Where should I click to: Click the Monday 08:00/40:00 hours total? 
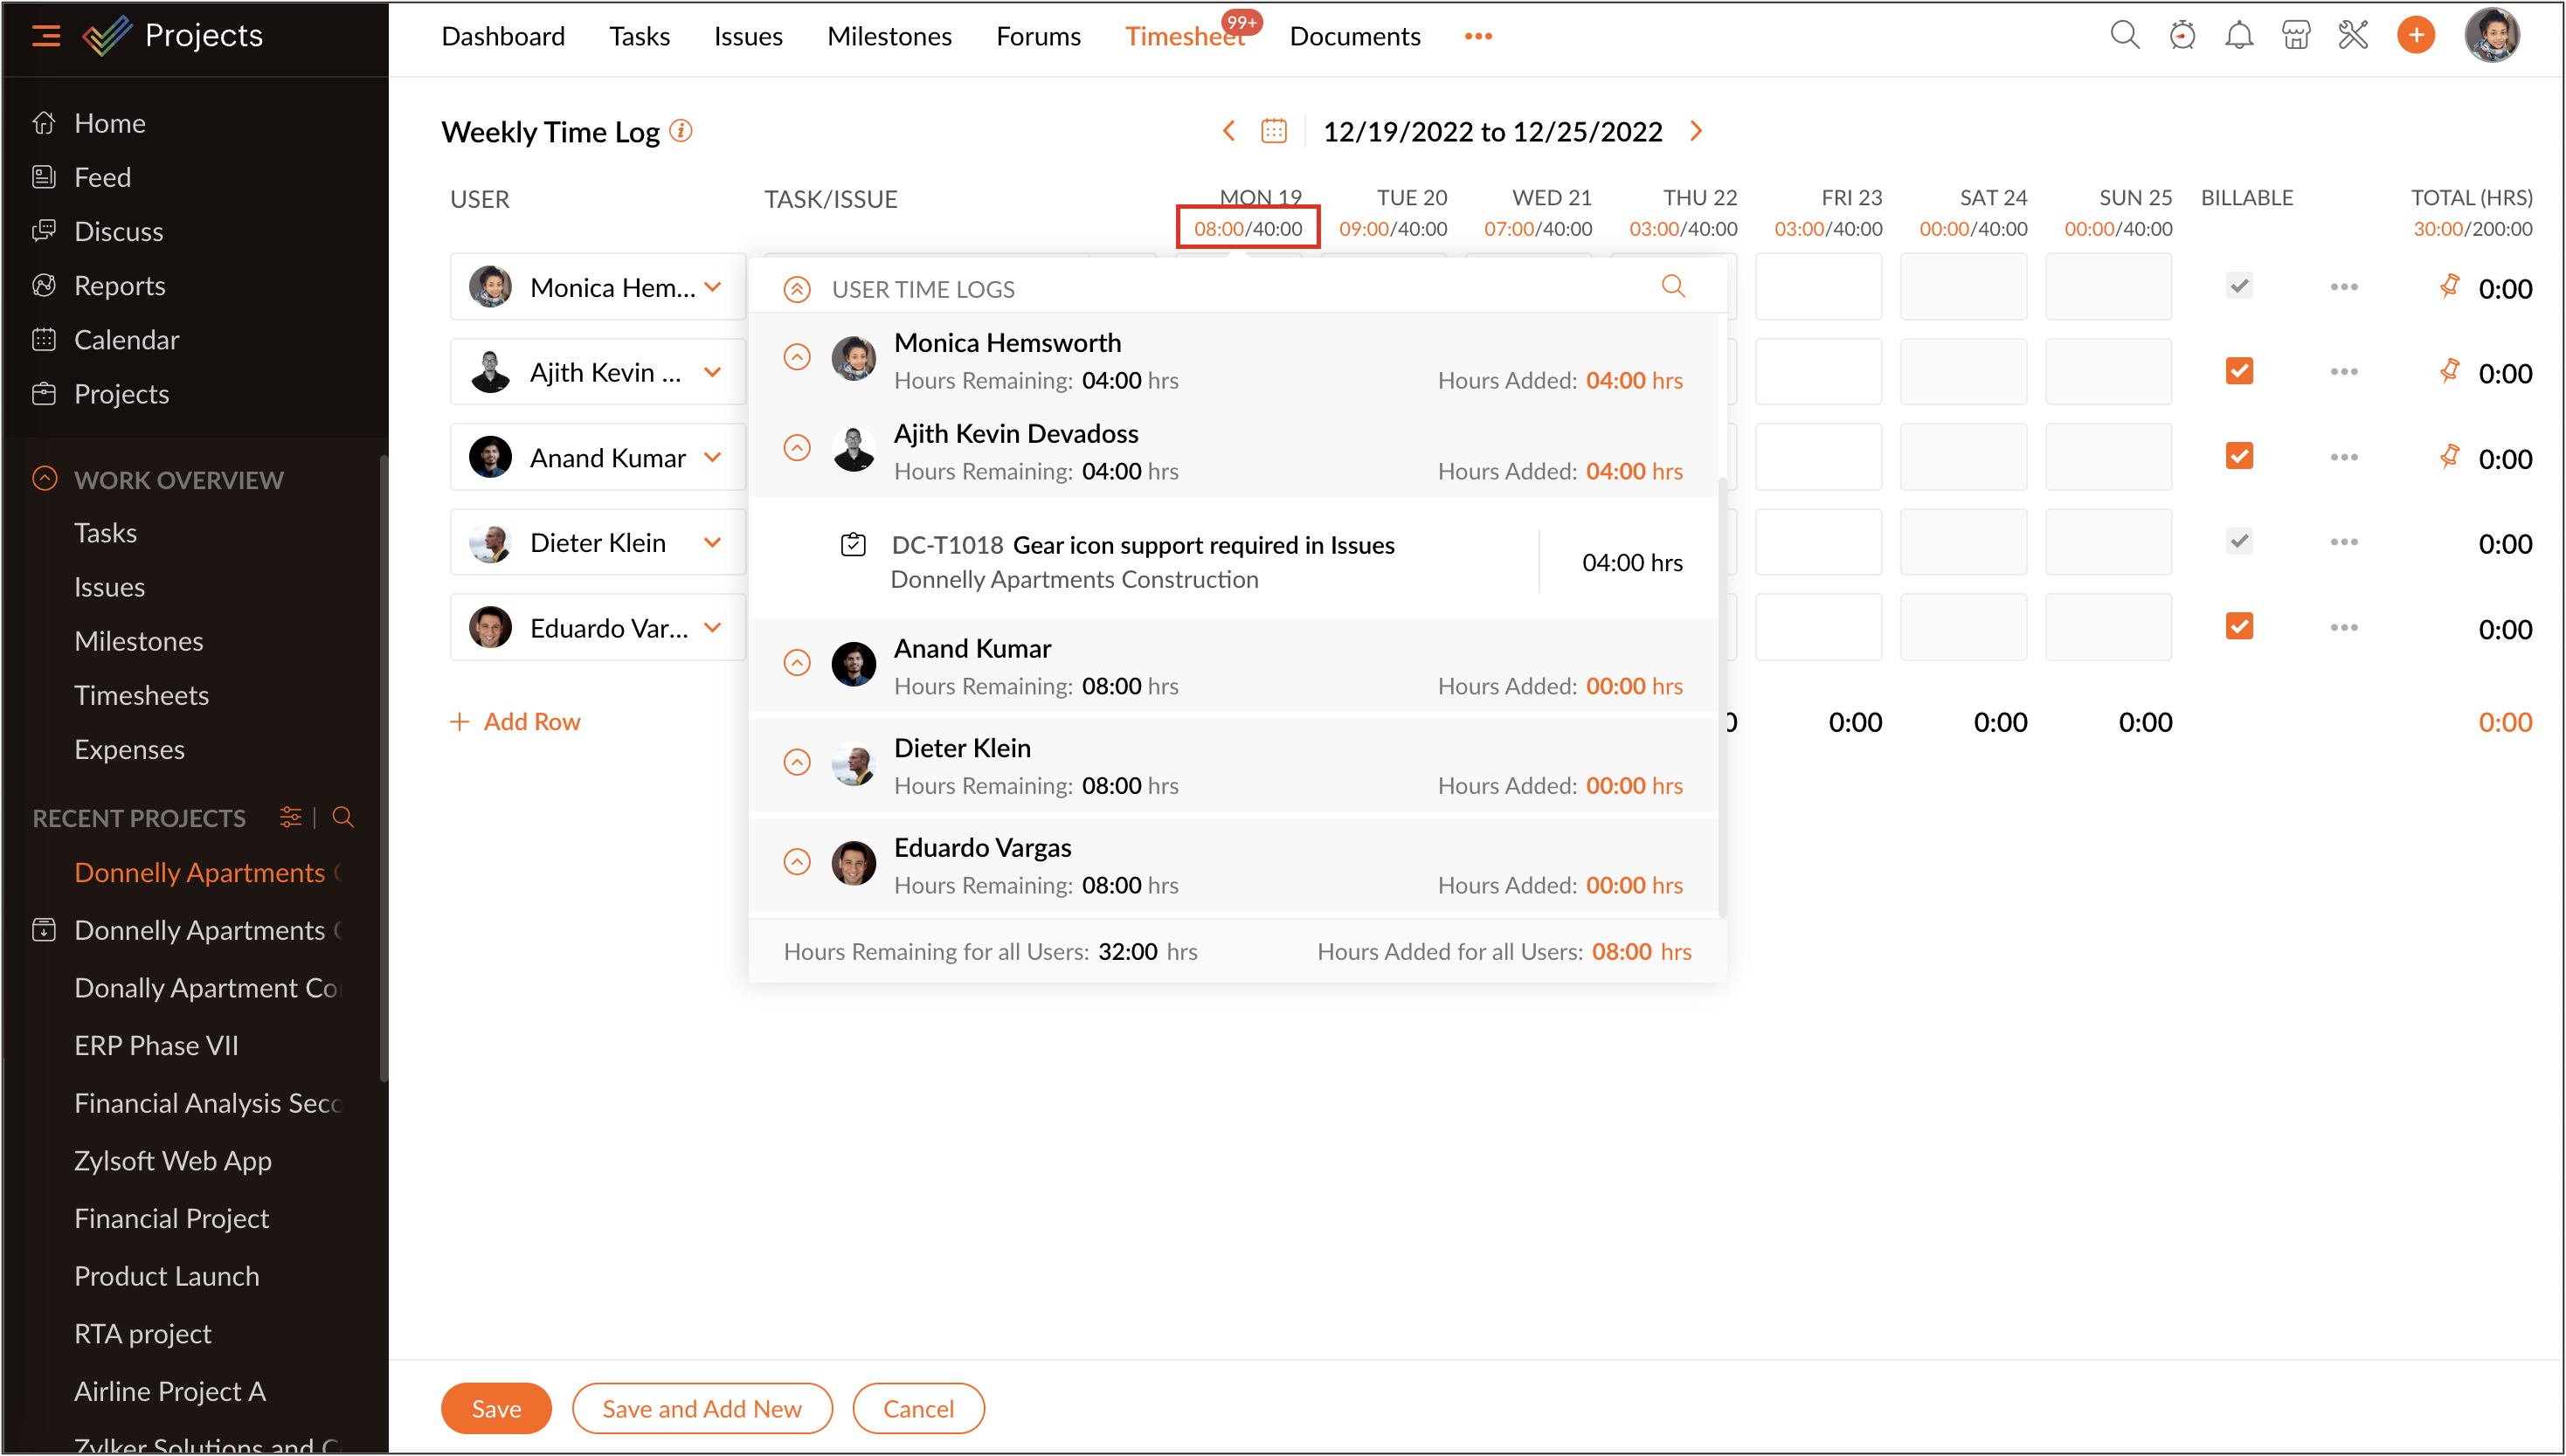point(1247,228)
